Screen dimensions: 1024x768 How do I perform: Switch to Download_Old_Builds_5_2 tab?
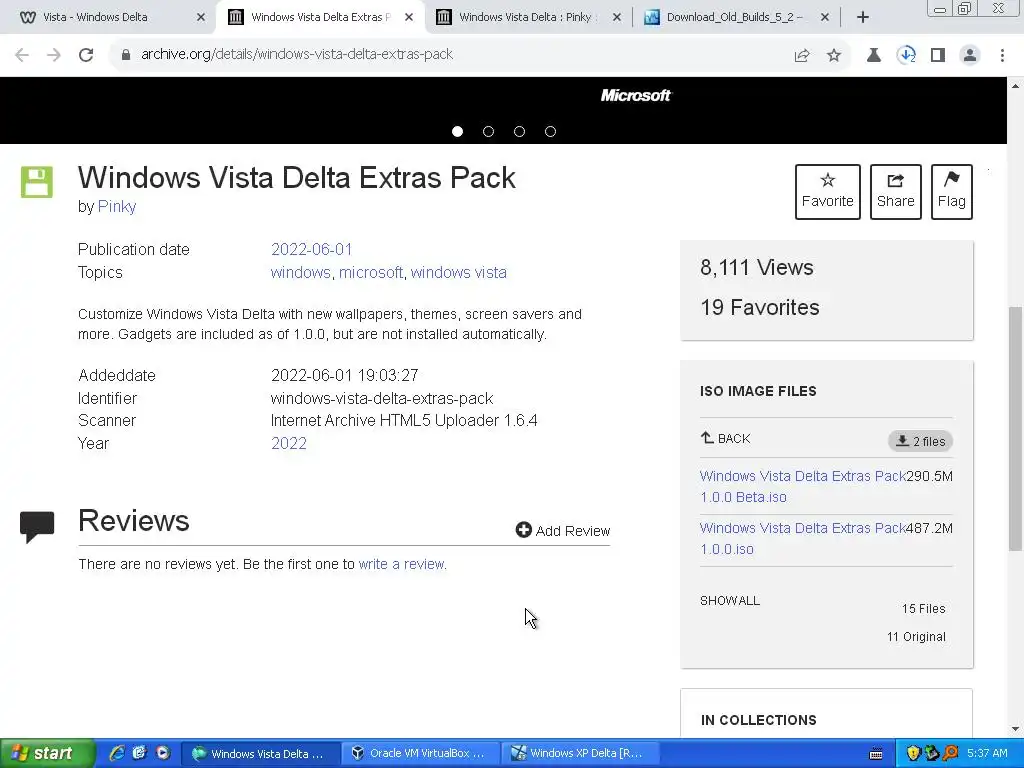735,18
